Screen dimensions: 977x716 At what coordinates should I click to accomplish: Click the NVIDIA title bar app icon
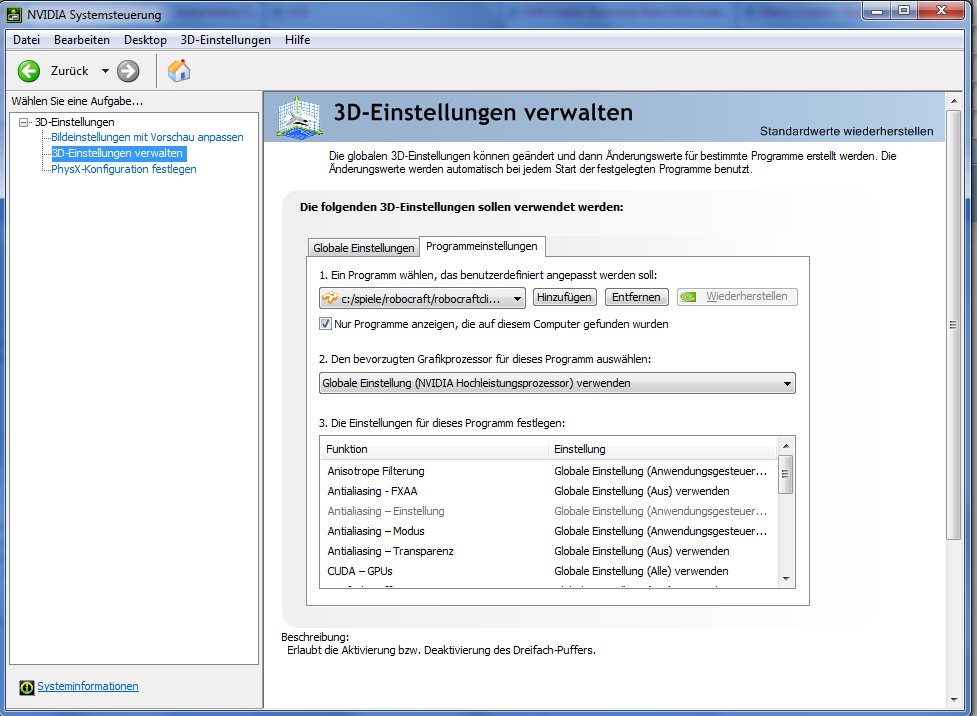(x=14, y=14)
